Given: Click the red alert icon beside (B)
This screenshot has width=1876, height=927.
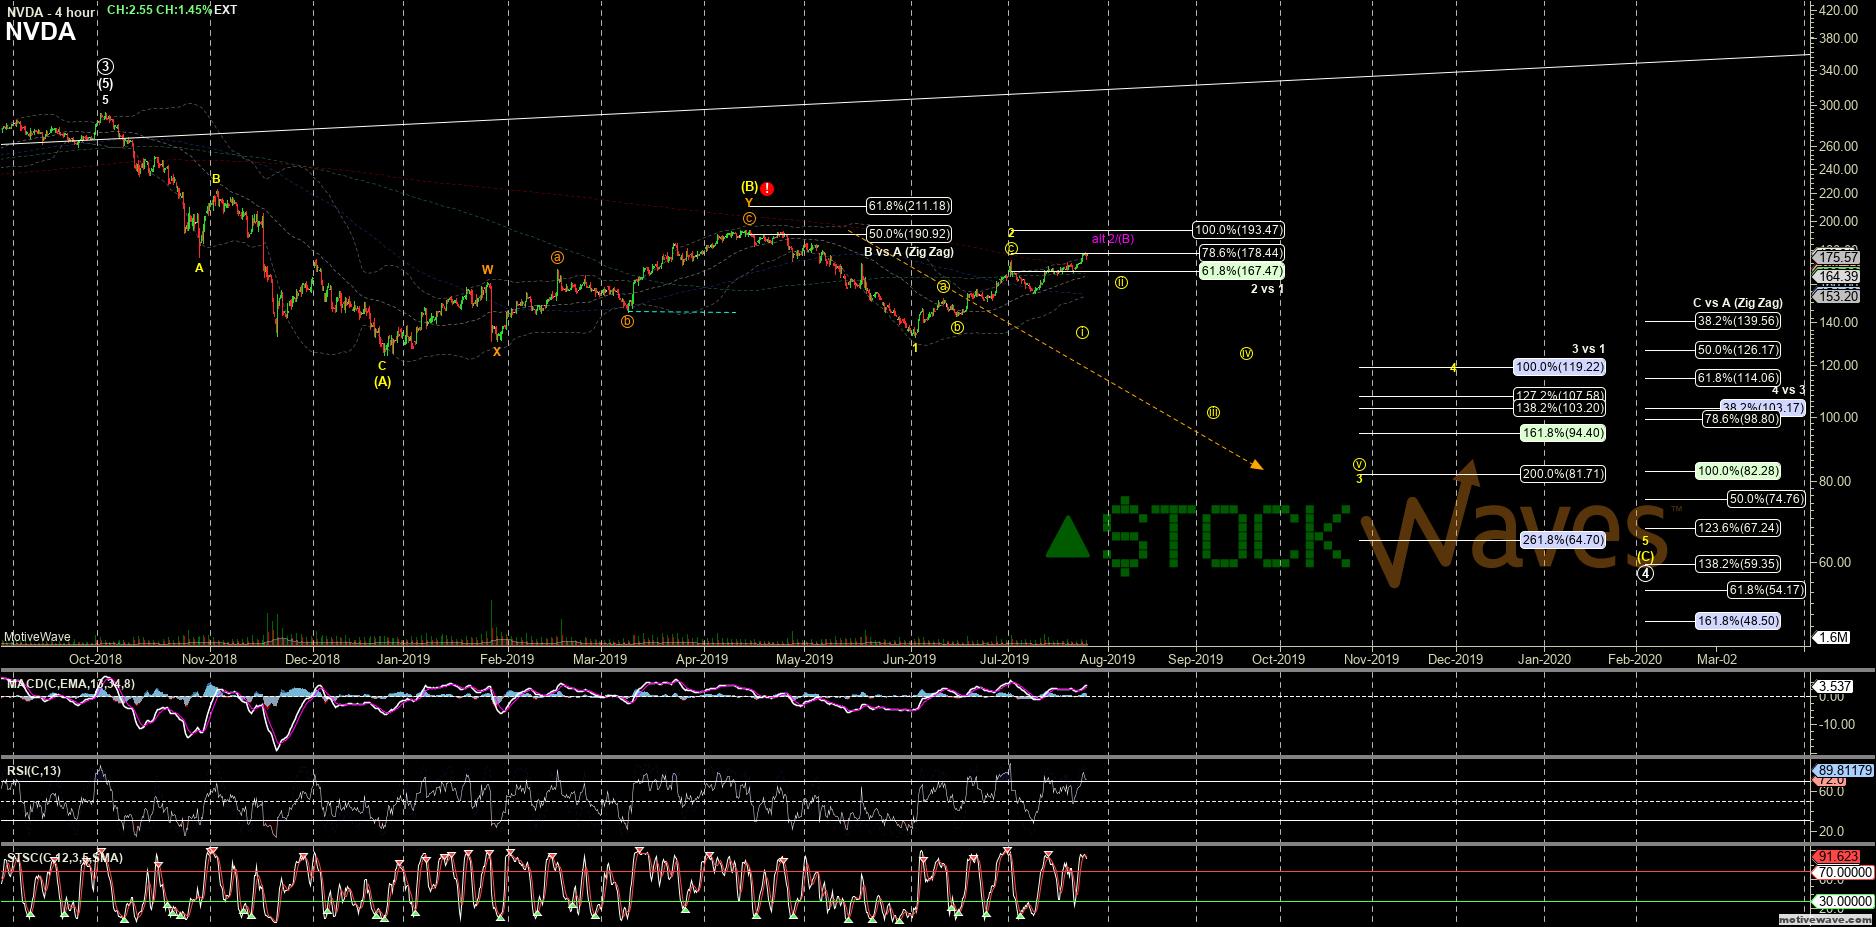Looking at the screenshot, I should [767, 188].
